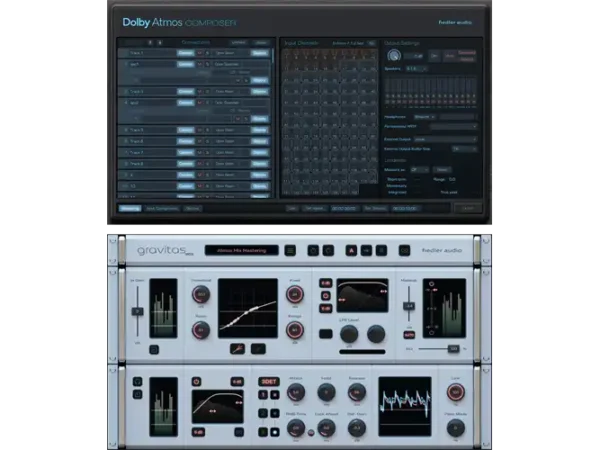Screen dimensions: 600x450
Task: Toggle the upper sidechain filter power button
Action: pyautogui.click(x=326, y=296)
